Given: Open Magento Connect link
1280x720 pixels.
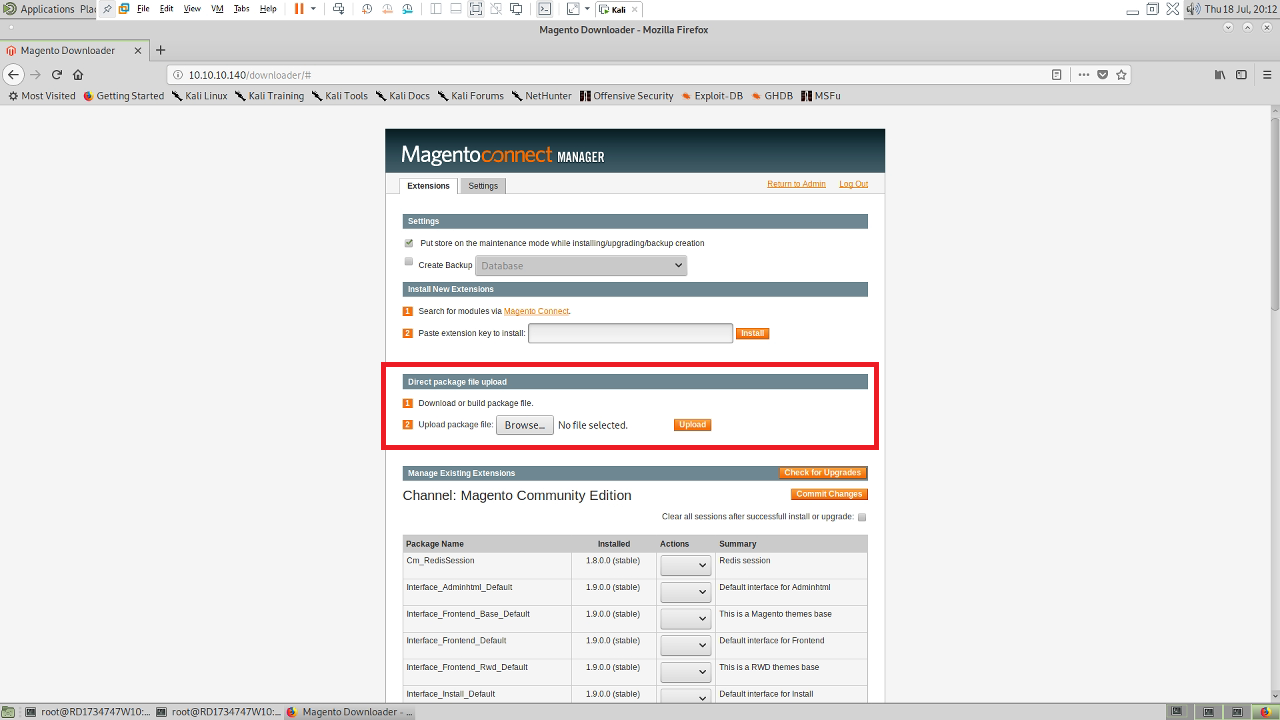Looking at the screenshot, I should [x=536, y=311].
